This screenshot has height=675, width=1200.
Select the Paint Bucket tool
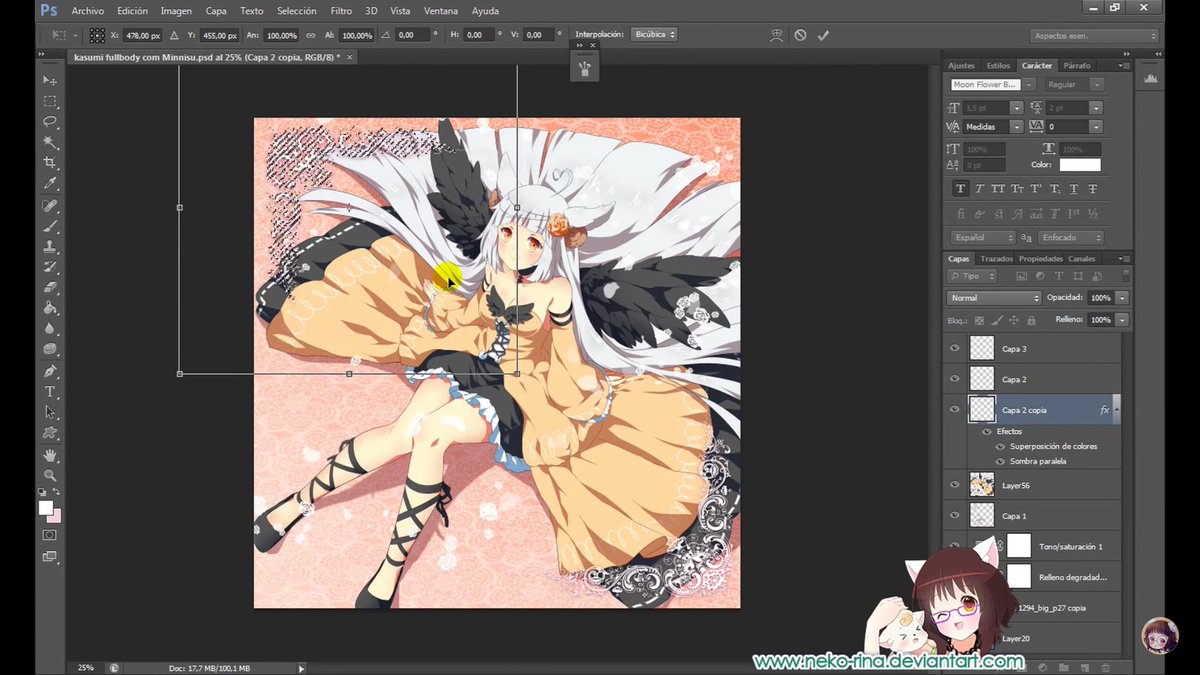coord(50,308)
